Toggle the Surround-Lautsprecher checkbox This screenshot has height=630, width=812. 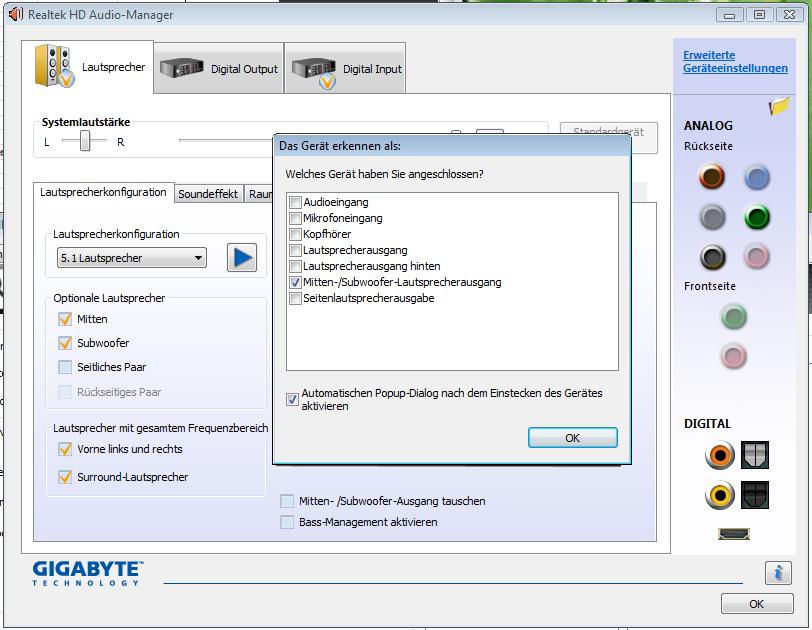pyautogui.click(x=65, y=477)
